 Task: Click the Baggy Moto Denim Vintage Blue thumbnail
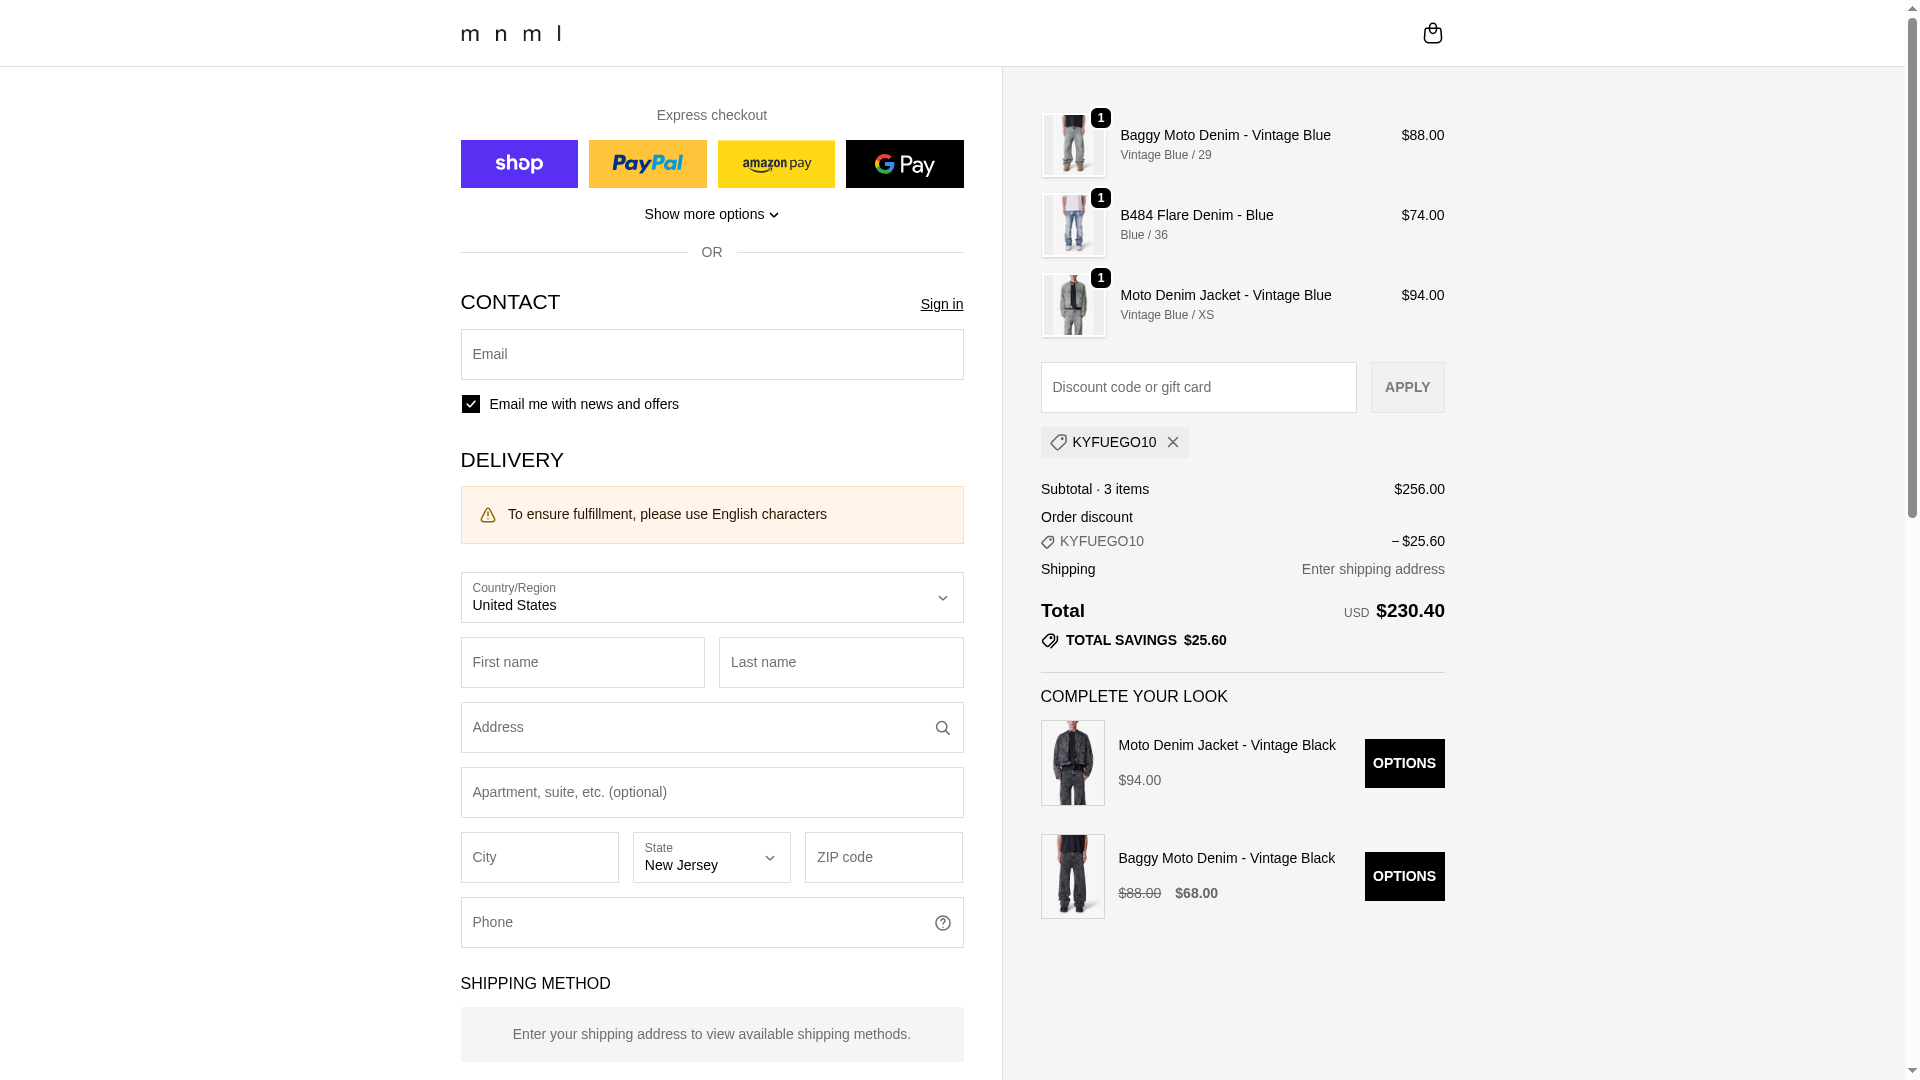[1073, 145]
